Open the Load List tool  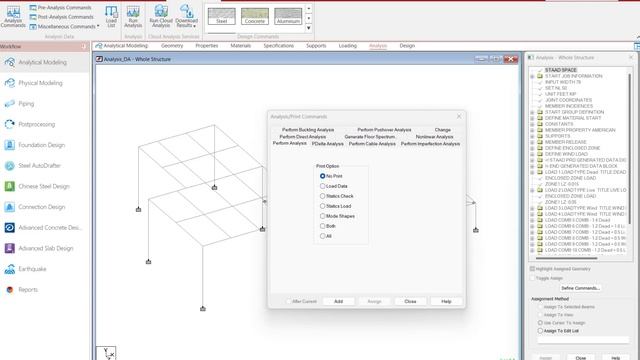tap(111, 17)
